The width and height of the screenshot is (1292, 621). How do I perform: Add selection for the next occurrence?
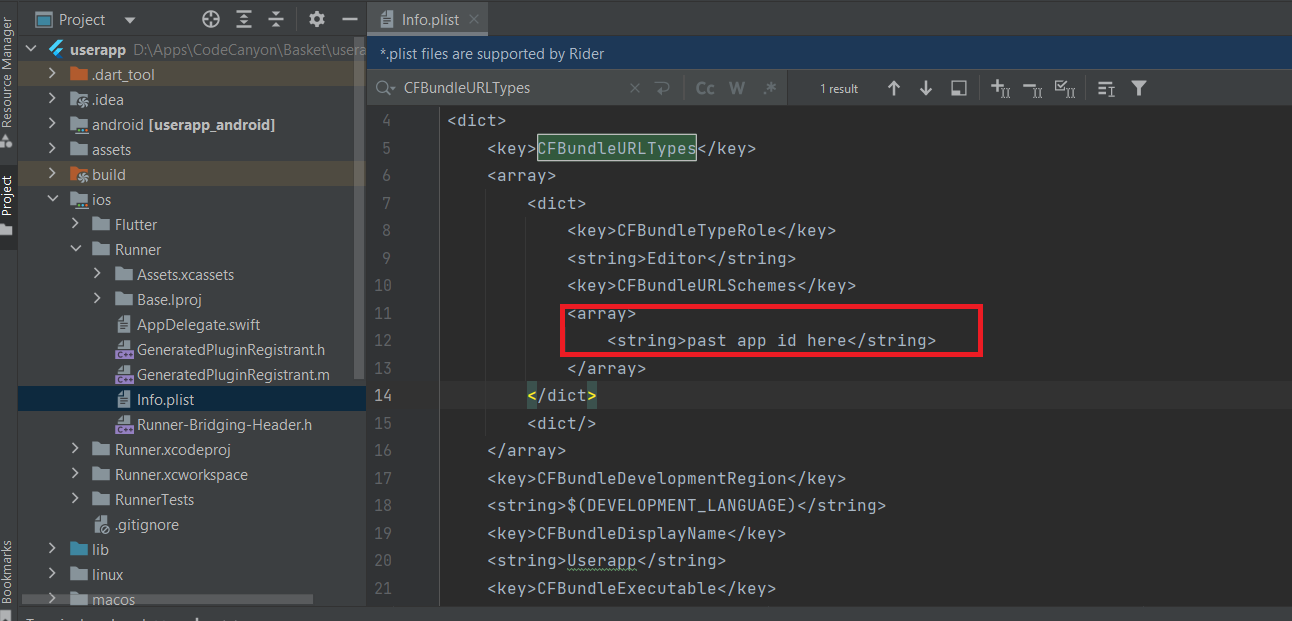pos(1000,88)
